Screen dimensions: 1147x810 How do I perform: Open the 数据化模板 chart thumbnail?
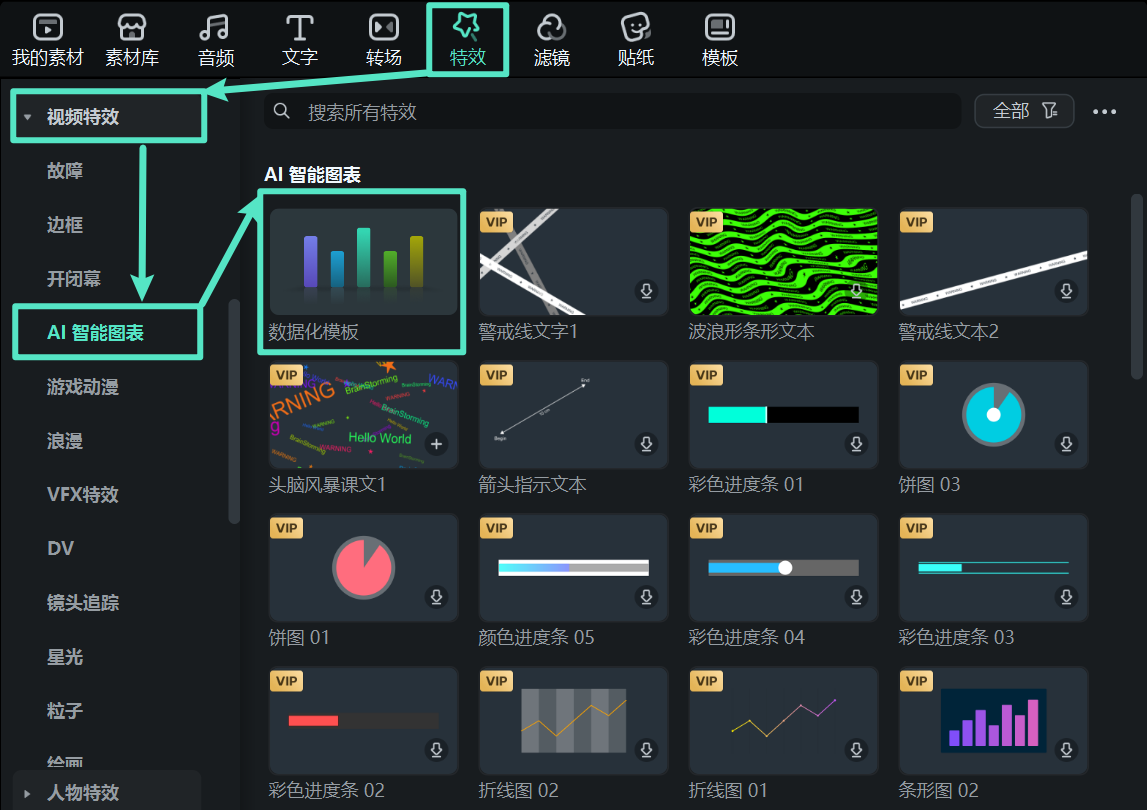click(x=362, y=262)
